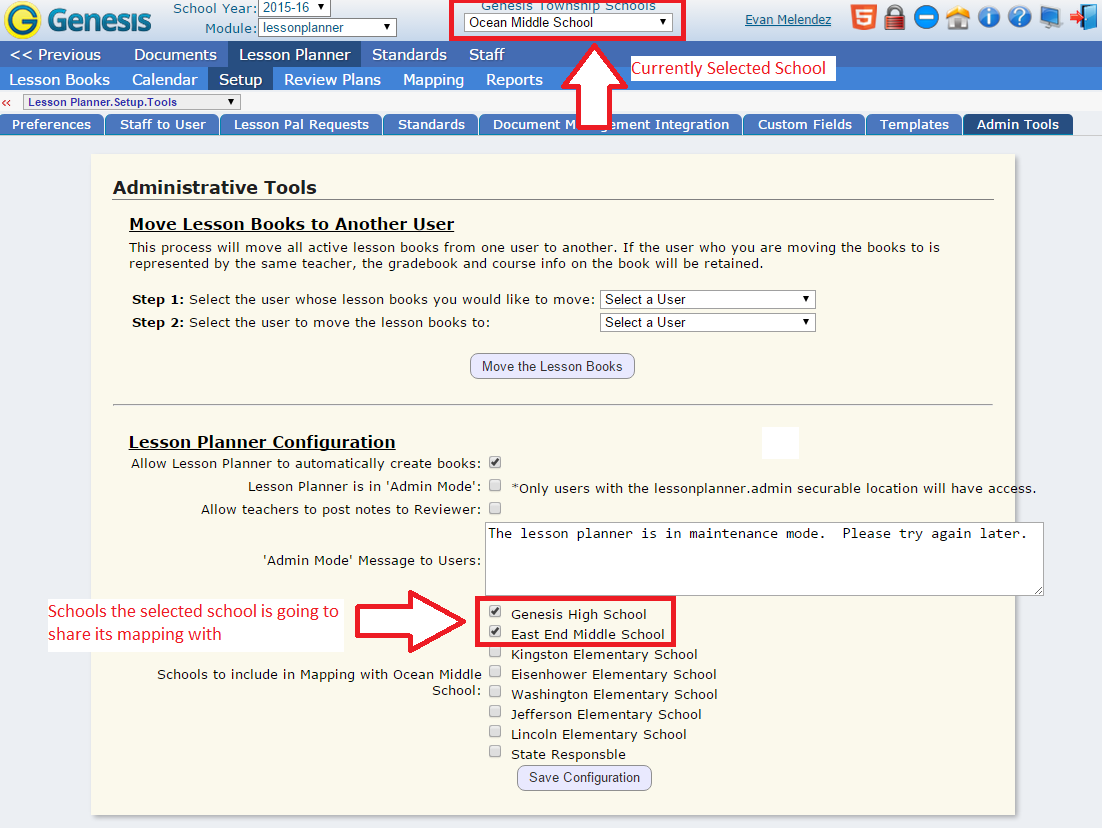This screenshot has height=828, width=1102.
Task: Switch to the Standards setup tab
Action: 431,124
